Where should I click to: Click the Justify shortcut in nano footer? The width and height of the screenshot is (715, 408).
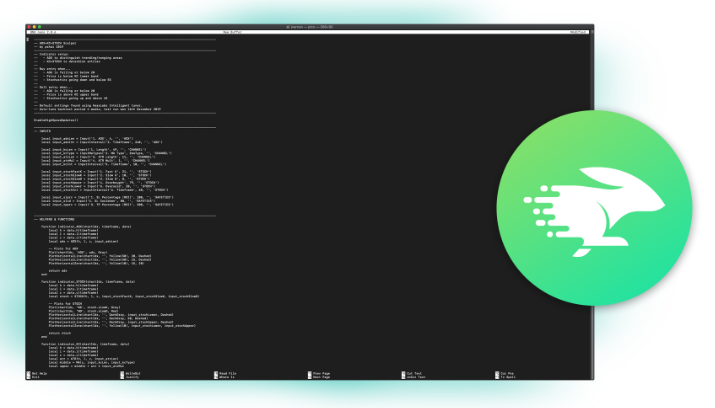coord(130,377)
